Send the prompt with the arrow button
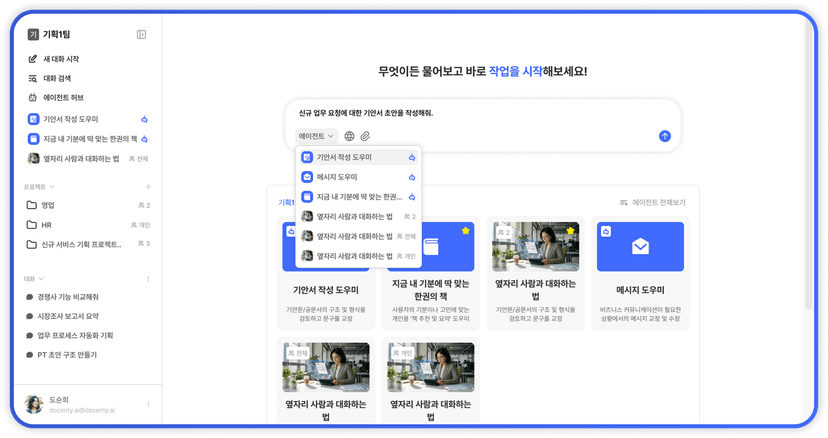This screenshot has width=828, height=438. point(665,136)
